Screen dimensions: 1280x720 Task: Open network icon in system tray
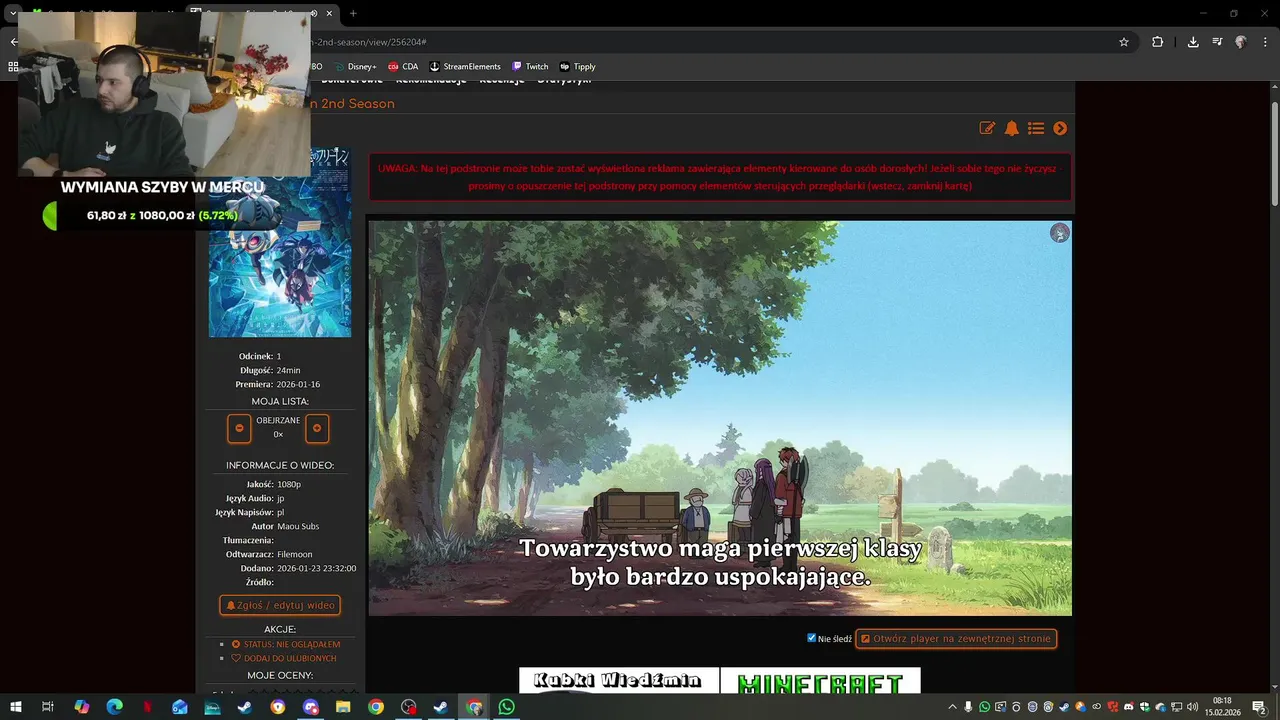pyautogui.click(x=1176, y=707)
